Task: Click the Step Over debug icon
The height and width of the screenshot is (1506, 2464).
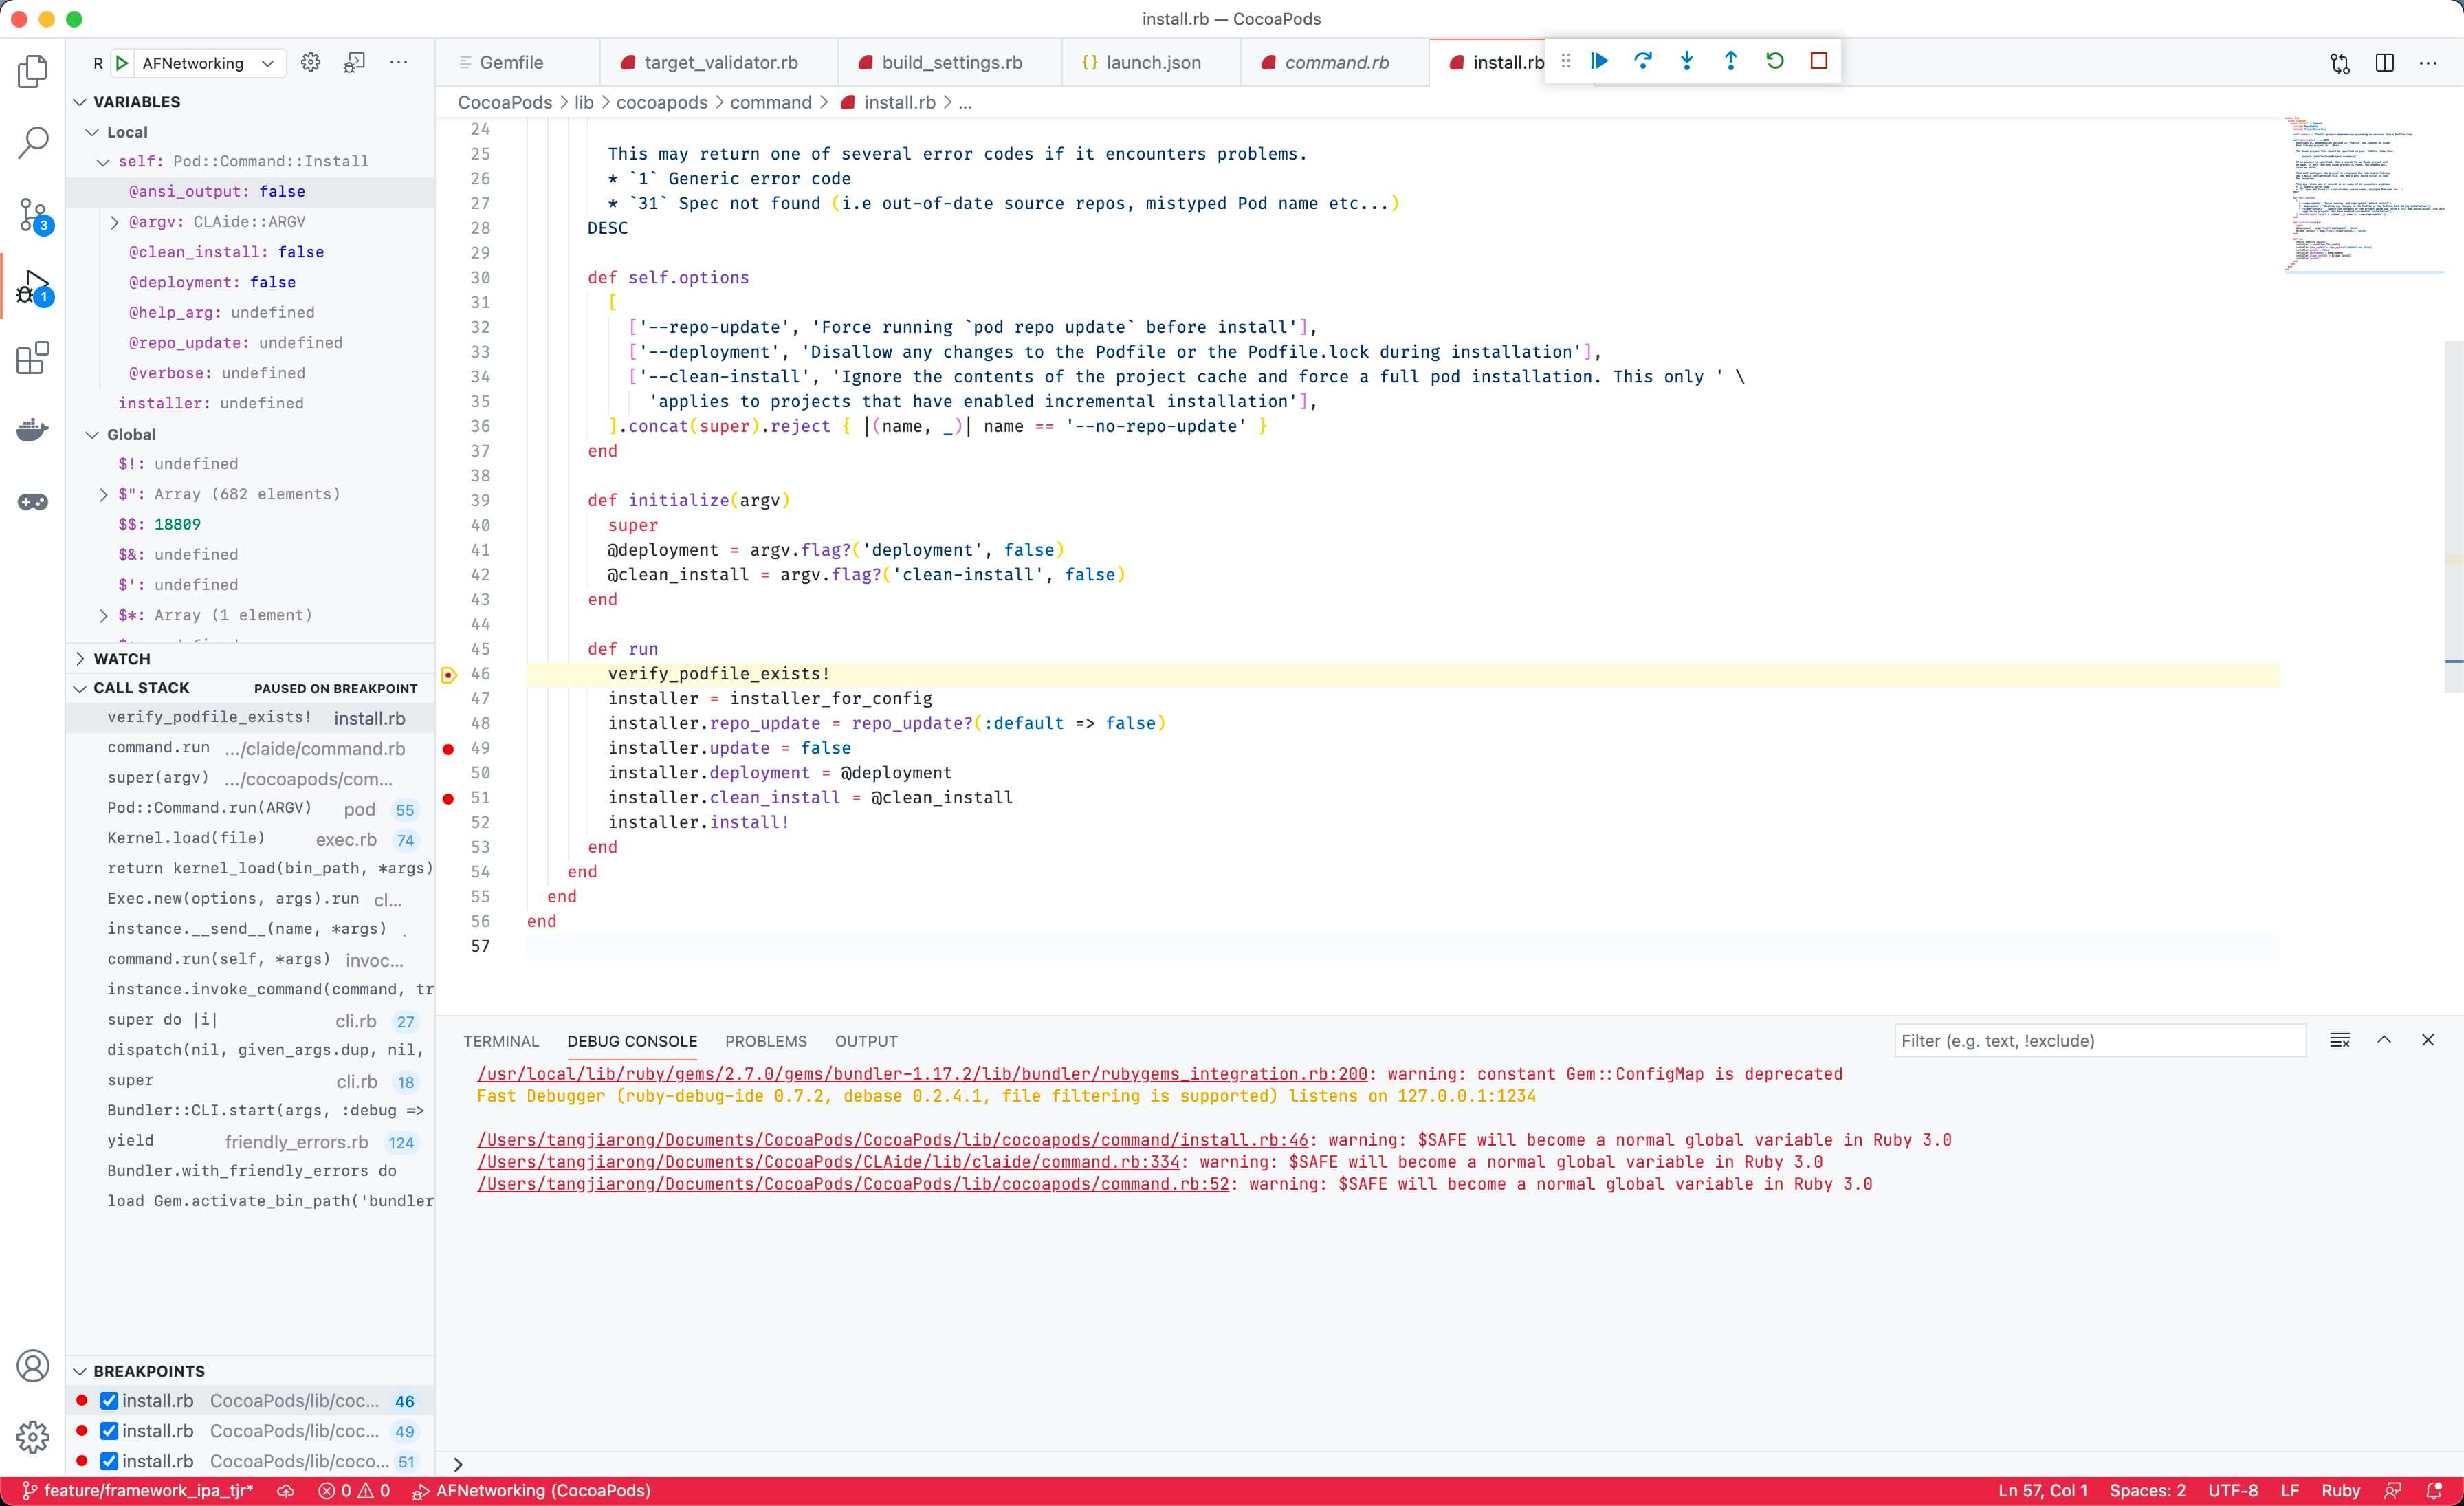Action: tap(1643, 61)
